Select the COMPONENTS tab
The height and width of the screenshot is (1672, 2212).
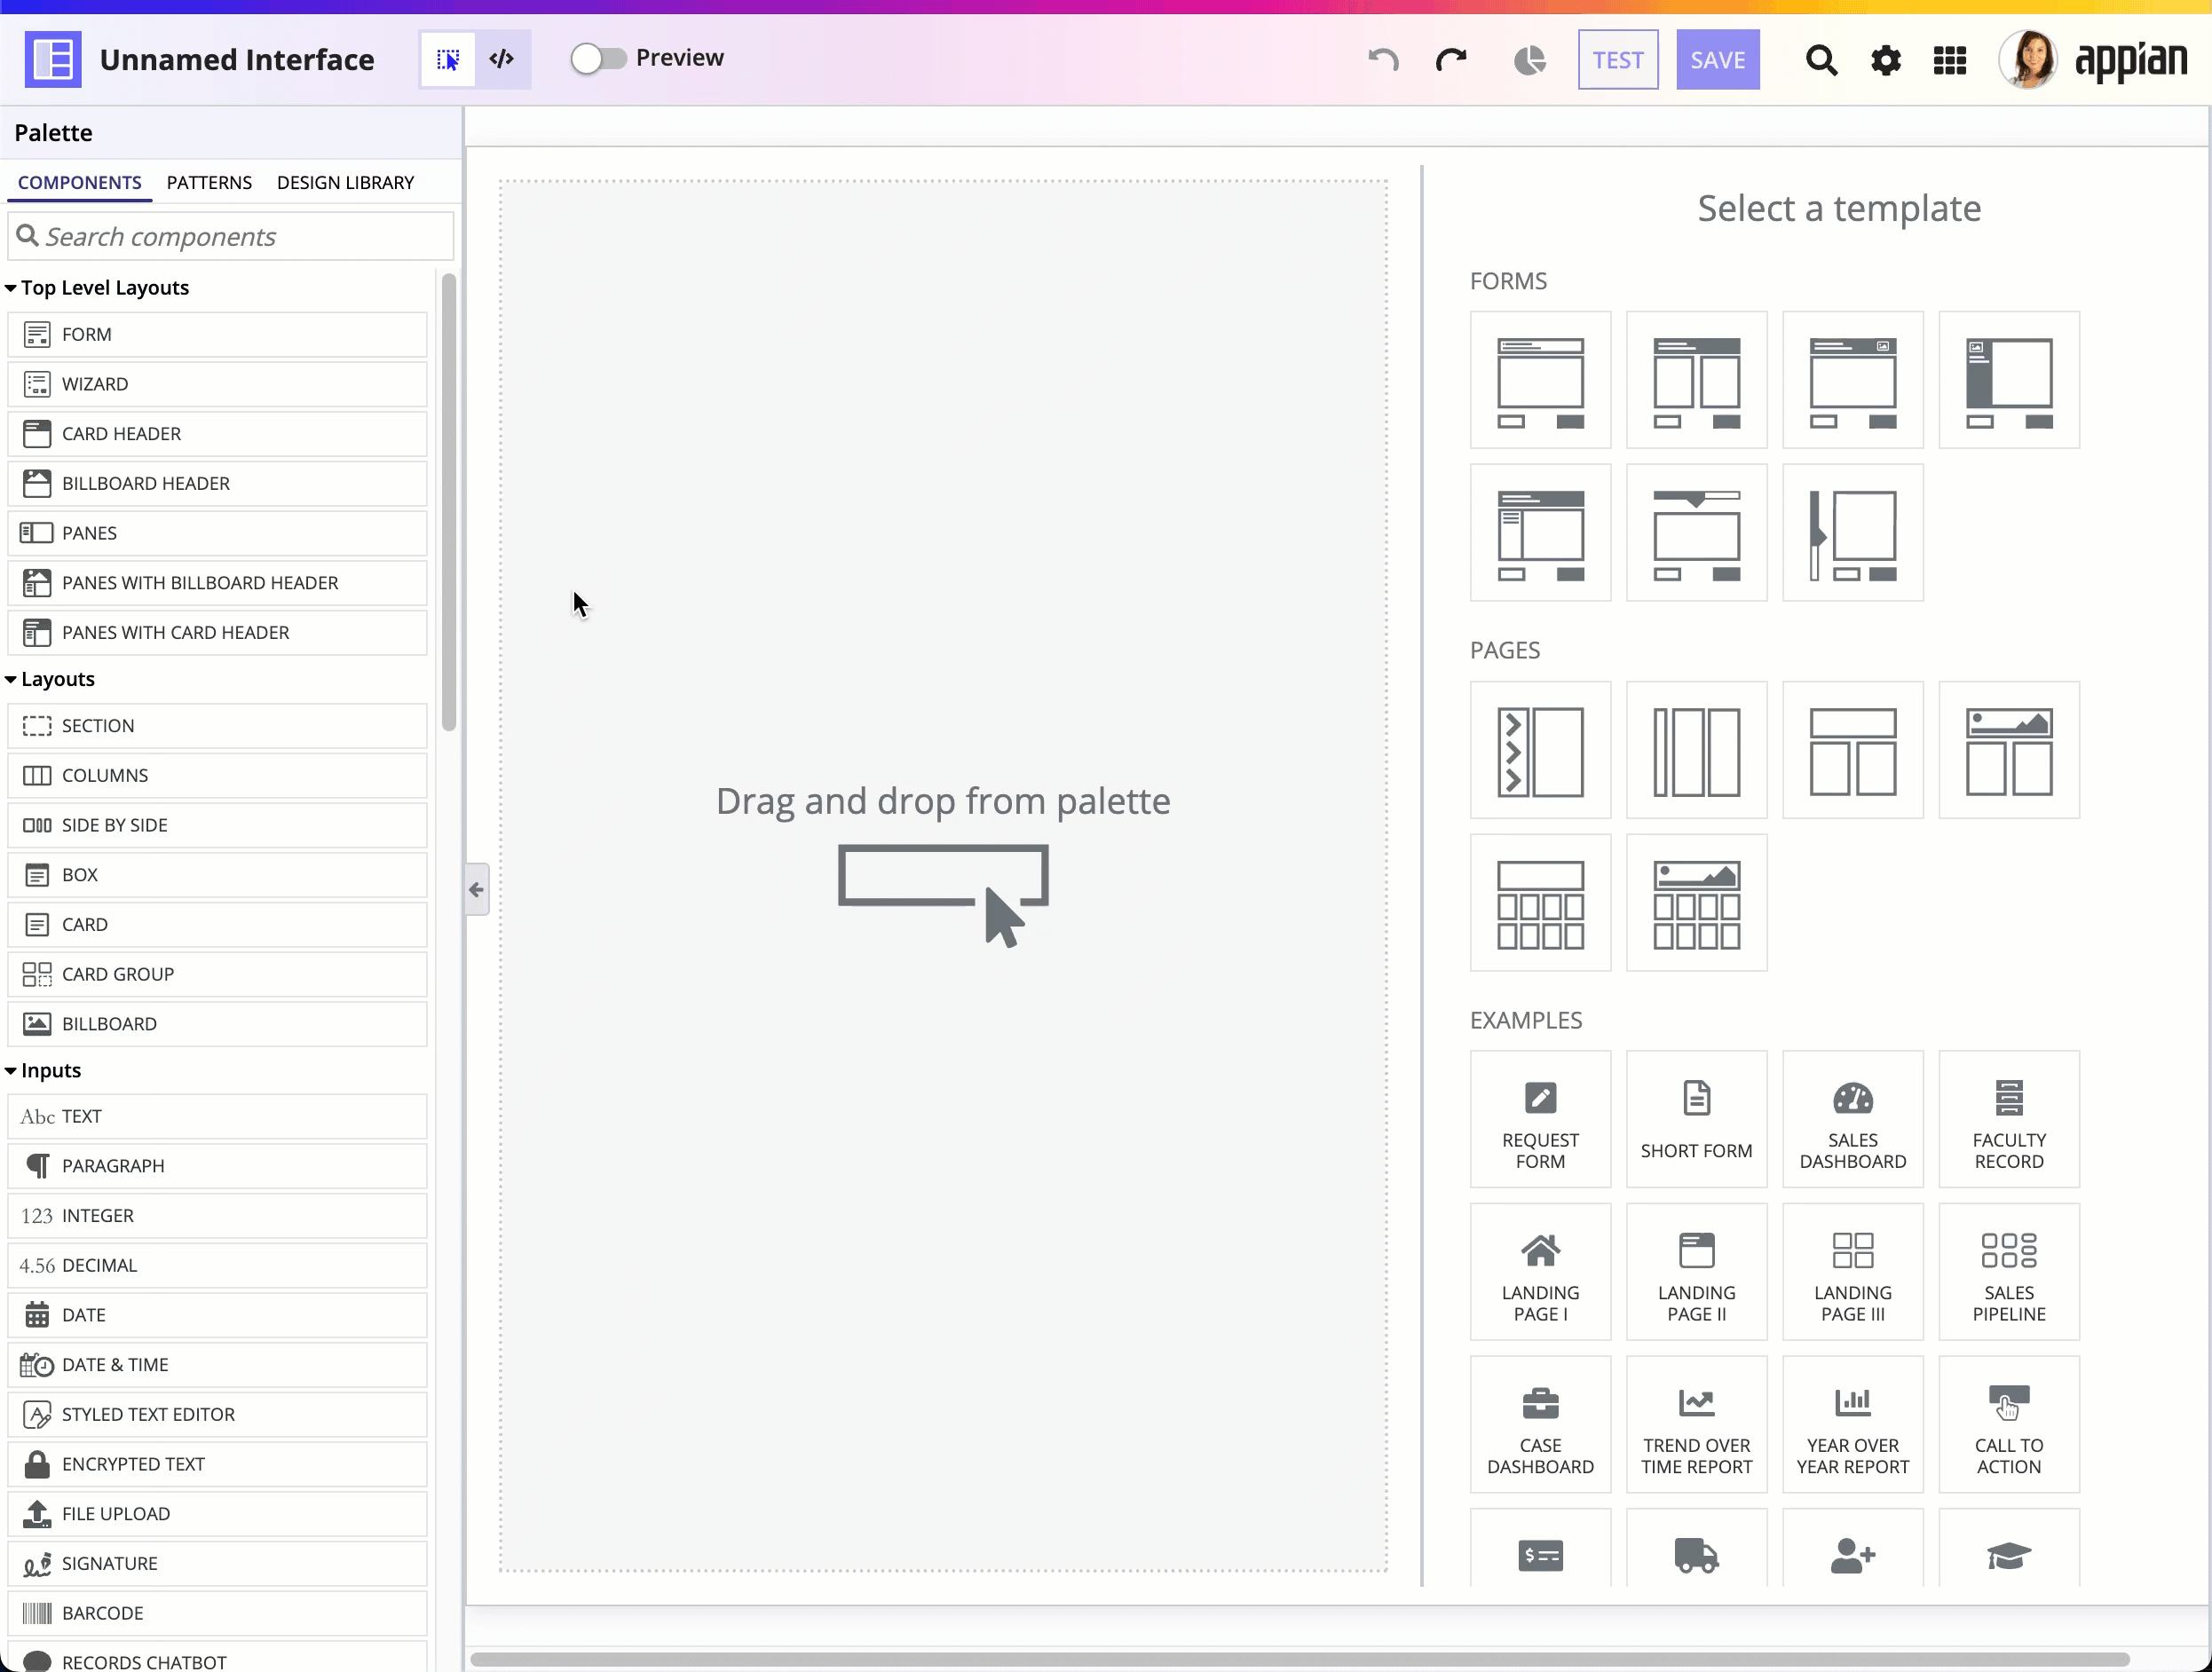click(x=79, y=182)
